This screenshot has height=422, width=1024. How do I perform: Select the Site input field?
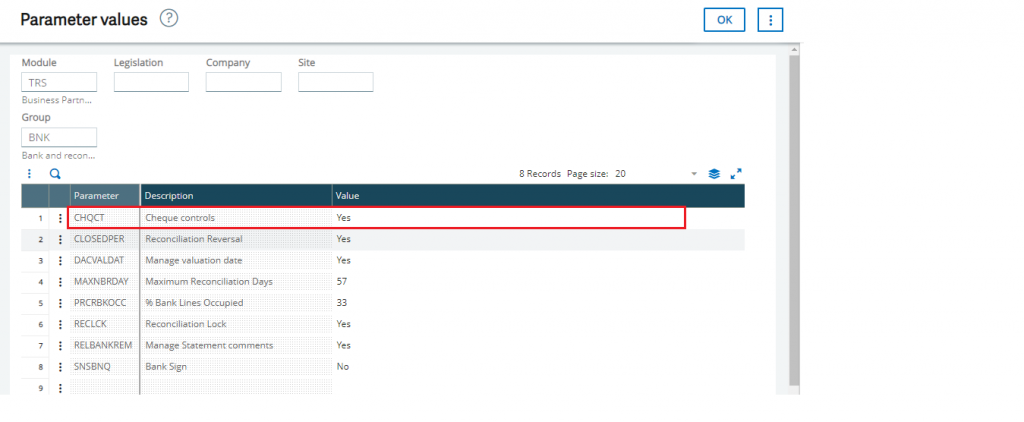tap(335, 82)
